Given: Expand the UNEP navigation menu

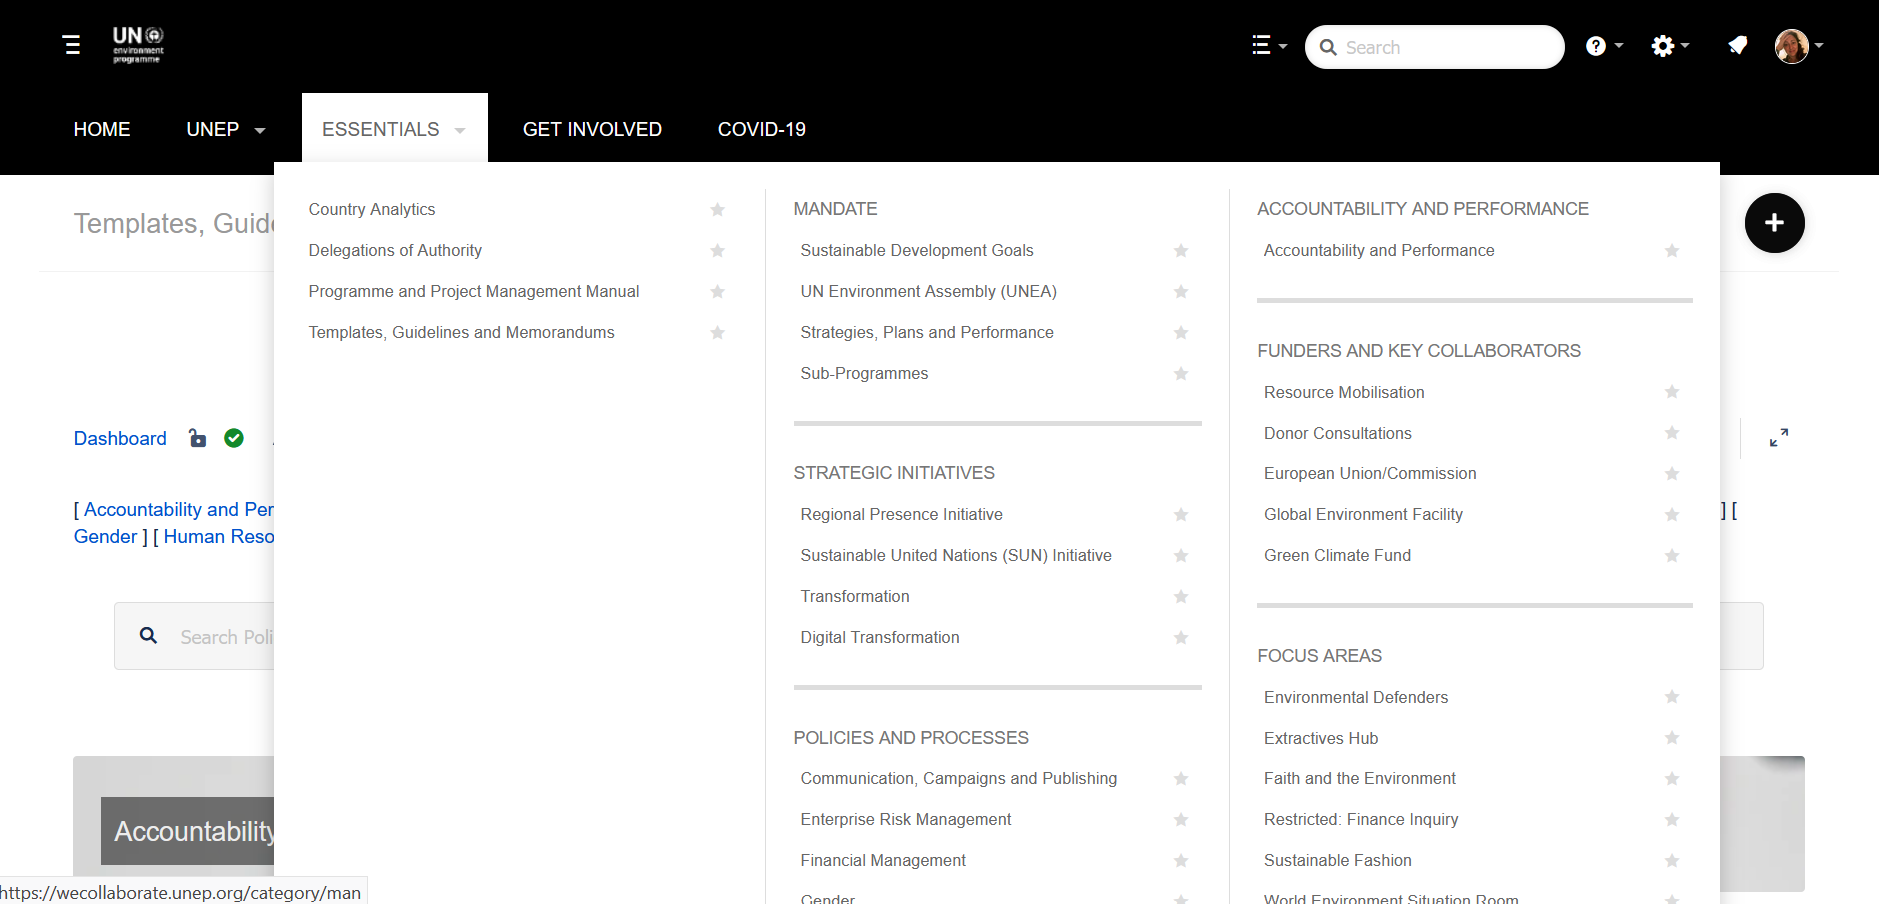Looking at the screenshot, I should click(226, 129).
